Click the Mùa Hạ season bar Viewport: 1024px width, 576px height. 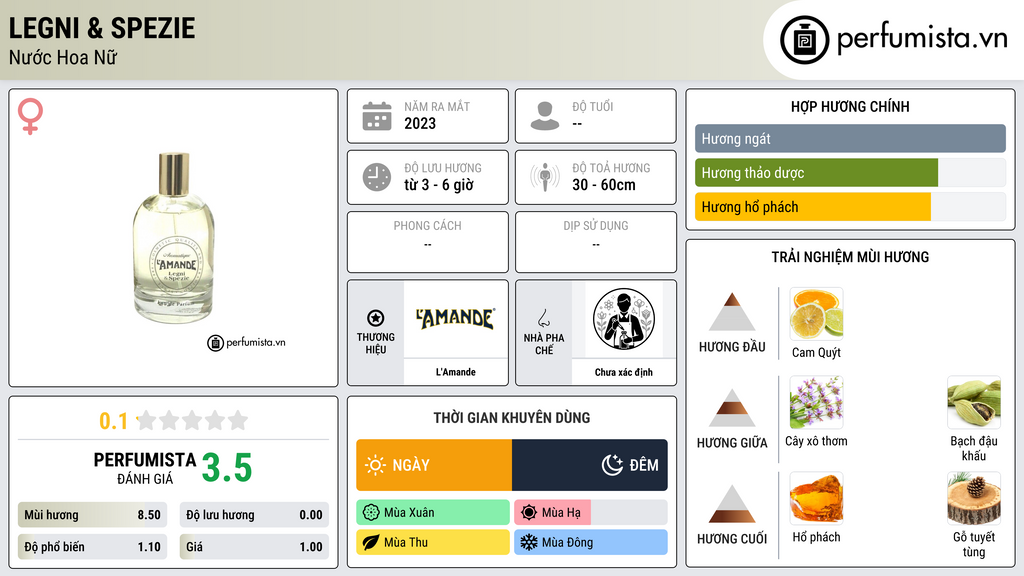[591, 513]
